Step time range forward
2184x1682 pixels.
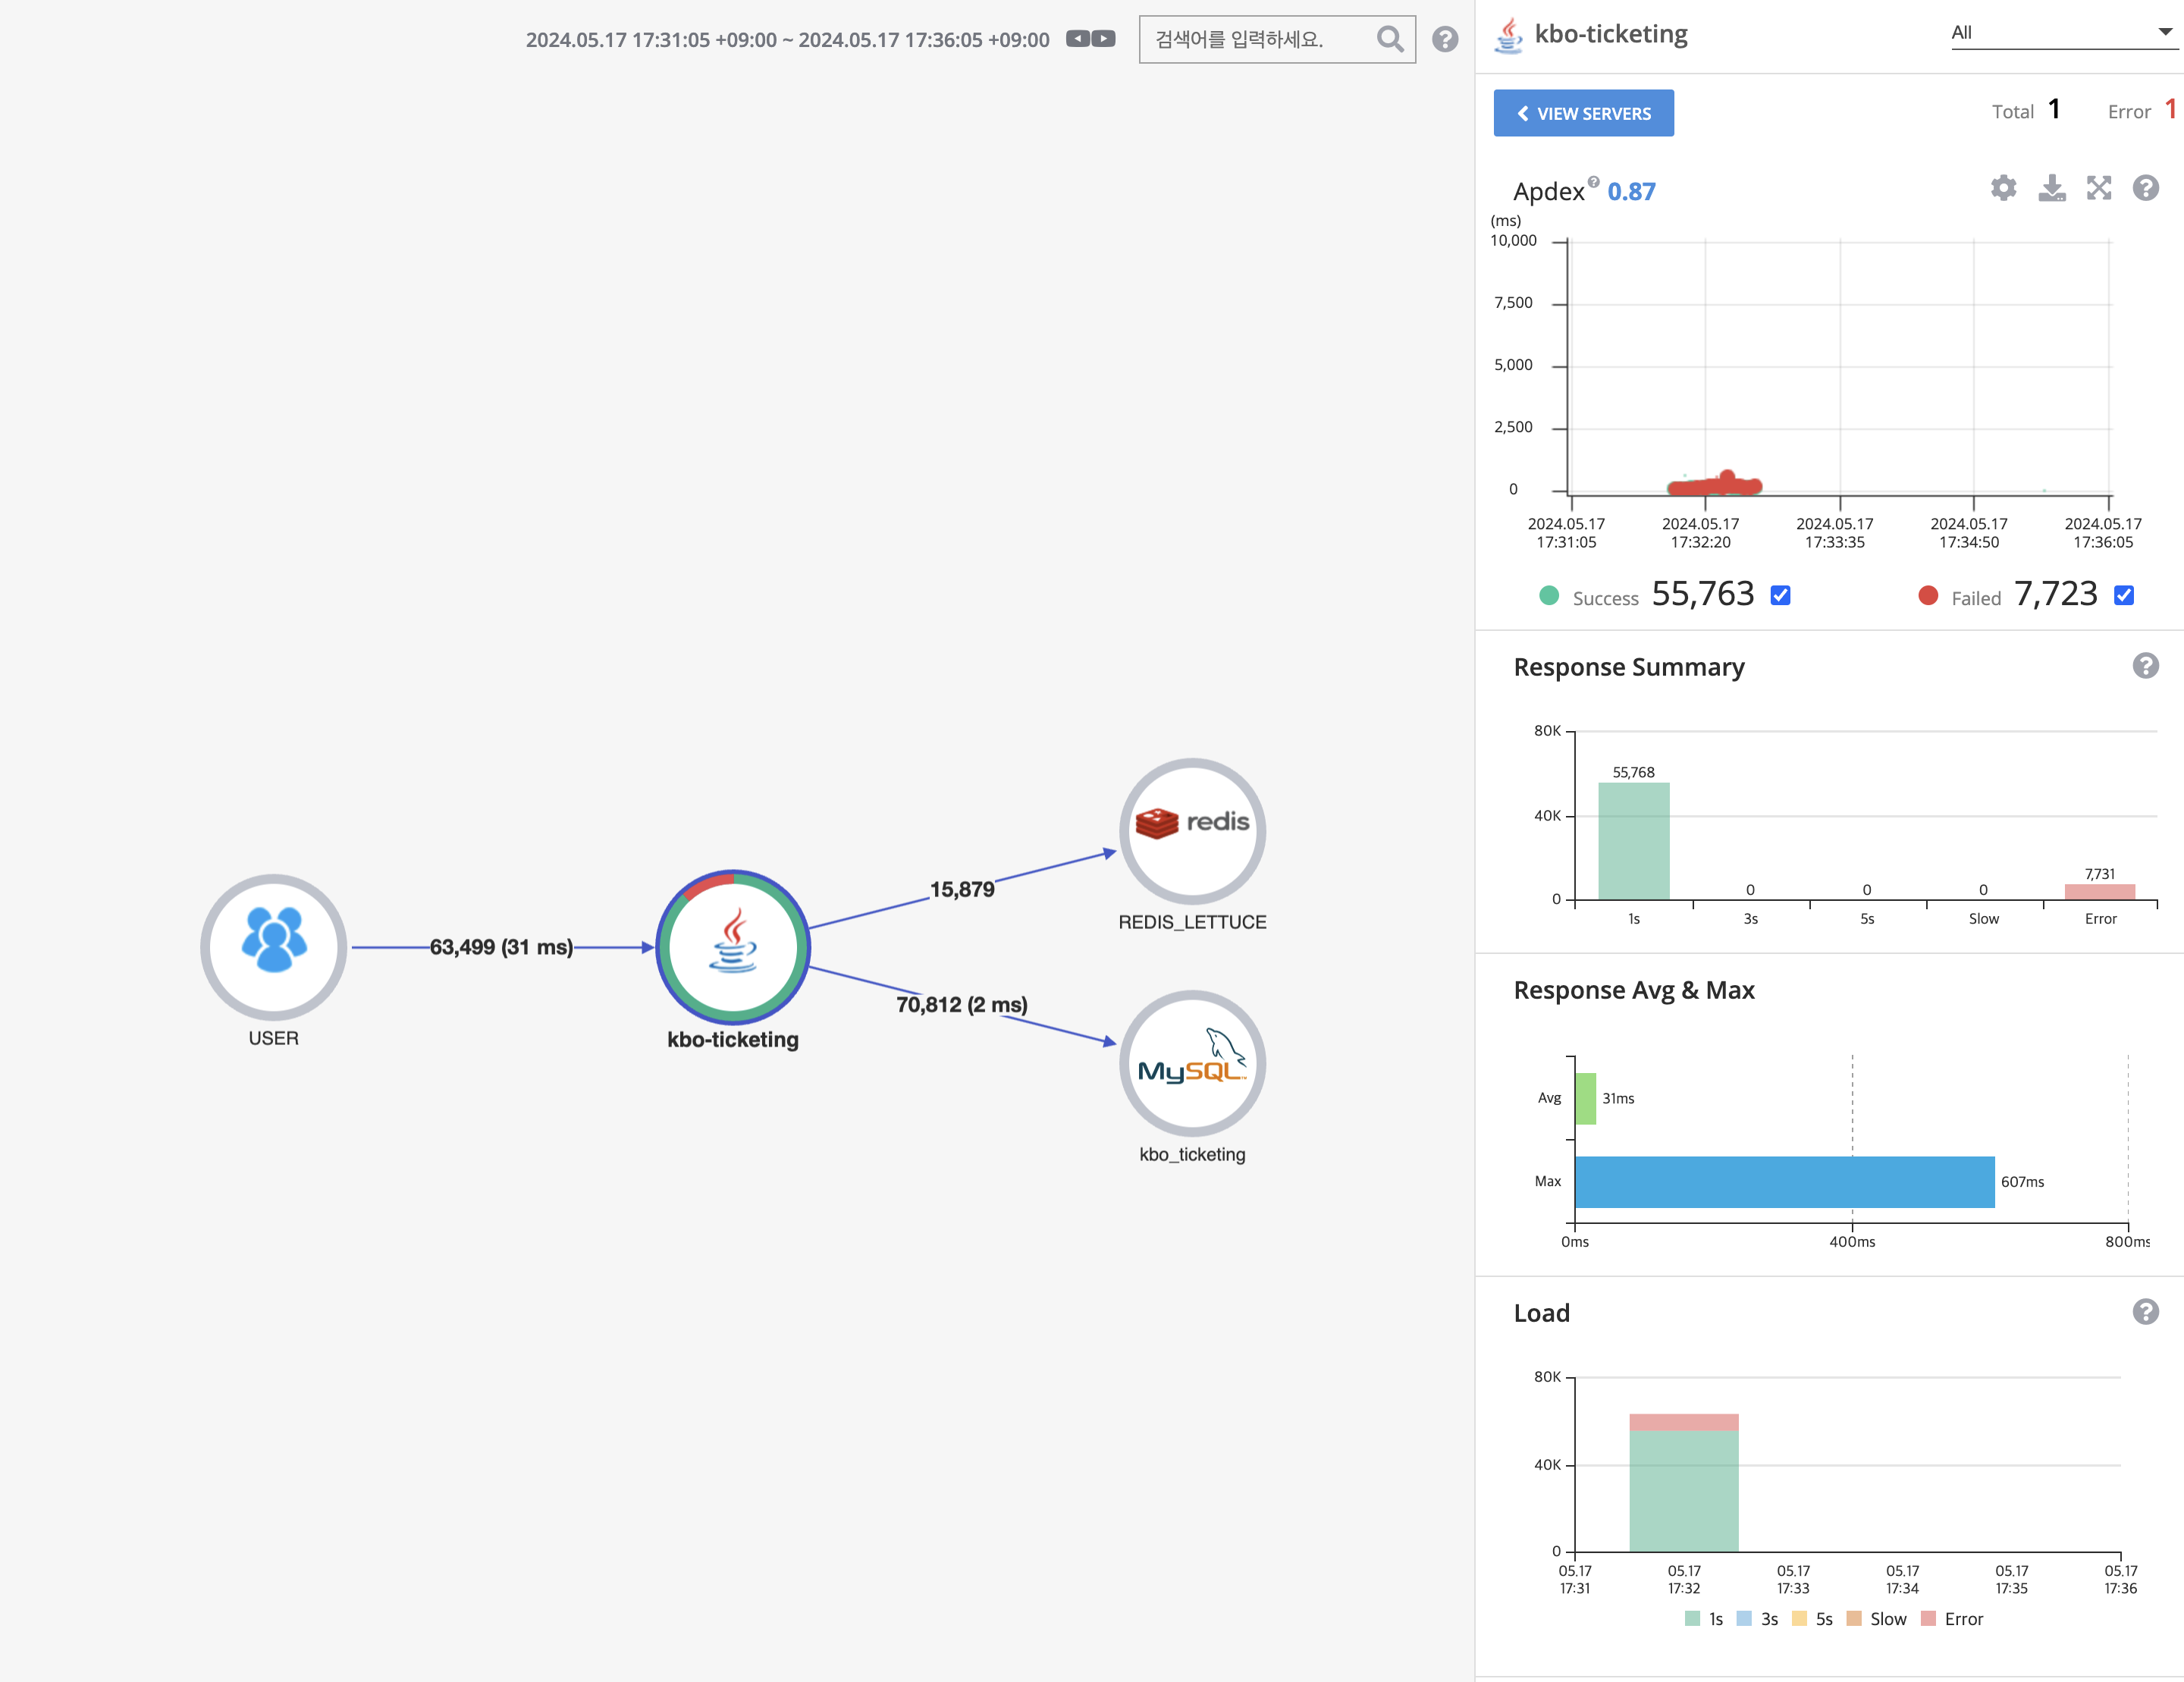(x=1103, y=39)
